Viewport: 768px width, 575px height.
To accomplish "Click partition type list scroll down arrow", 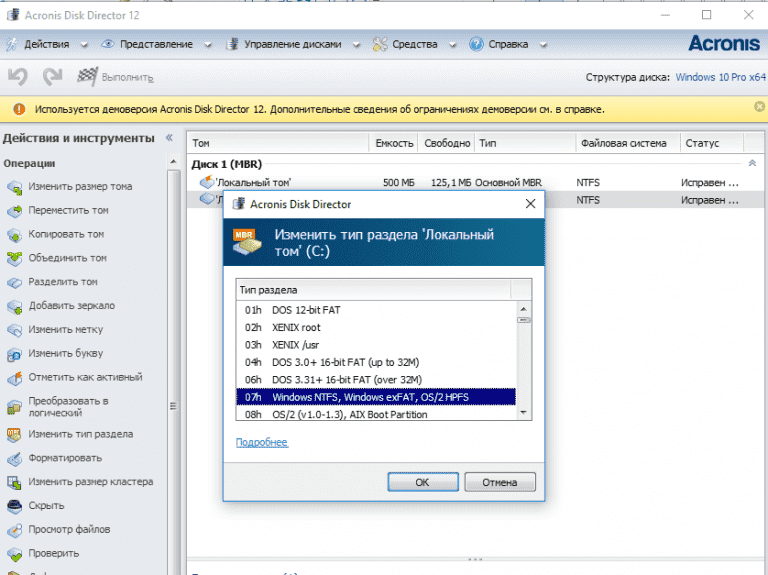I will click(524, 413).
